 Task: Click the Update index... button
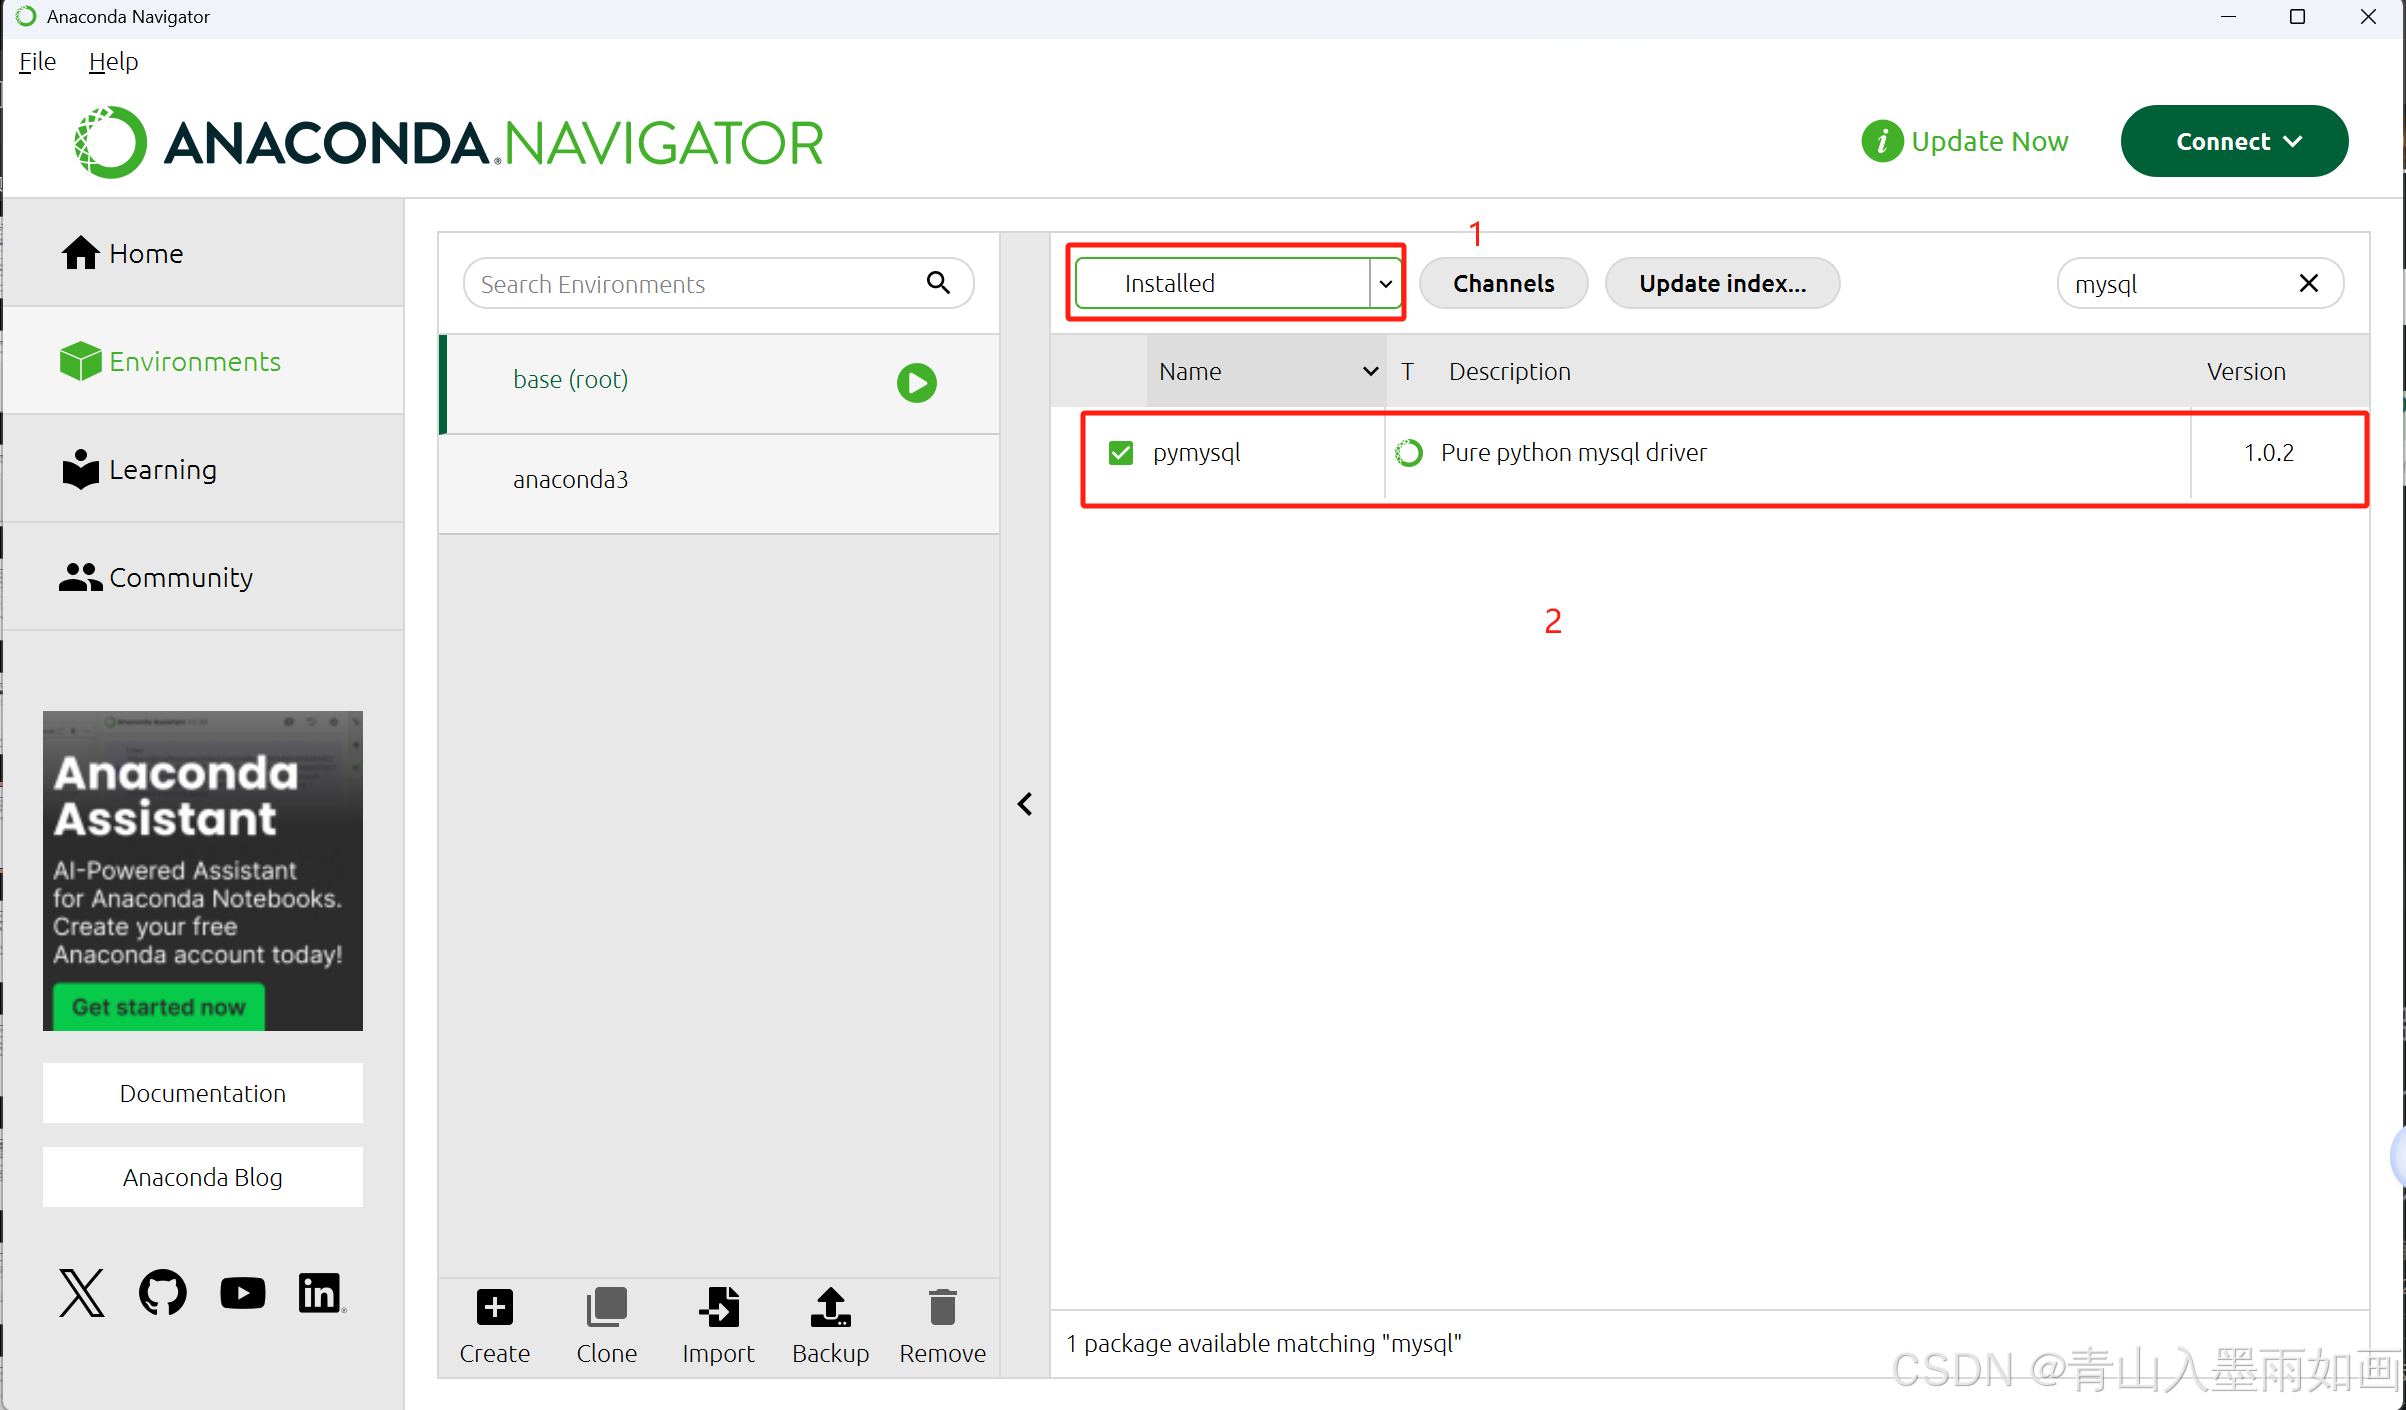click(1722, 284)
